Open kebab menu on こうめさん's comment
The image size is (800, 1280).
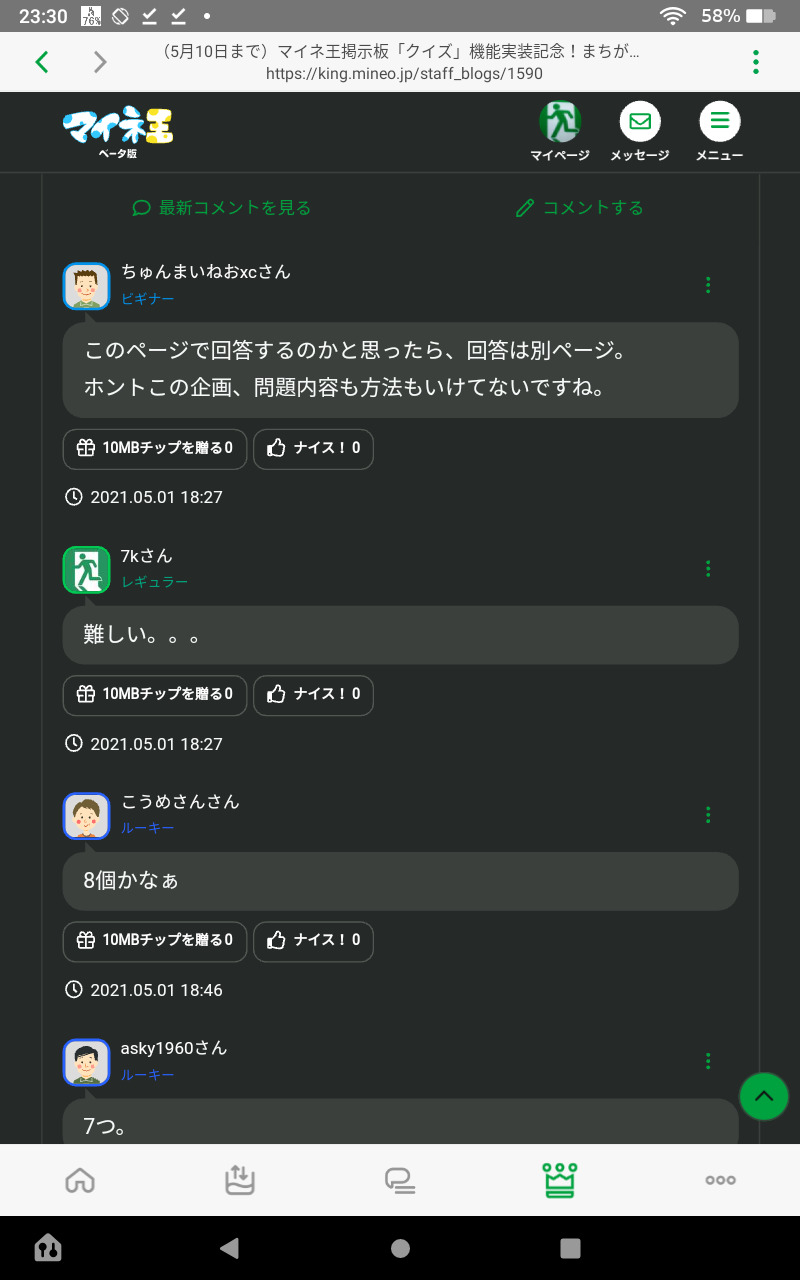pyautogui.click(x=708, y=815)
